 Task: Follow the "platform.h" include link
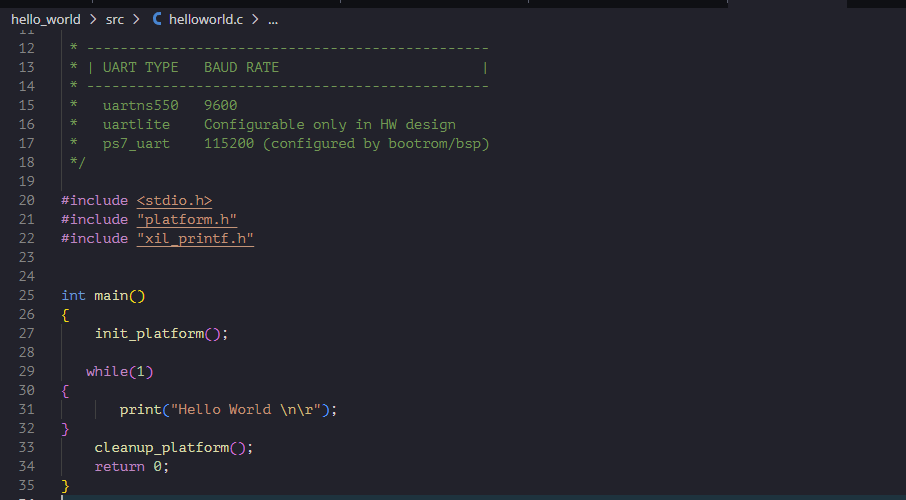[186, 219]
